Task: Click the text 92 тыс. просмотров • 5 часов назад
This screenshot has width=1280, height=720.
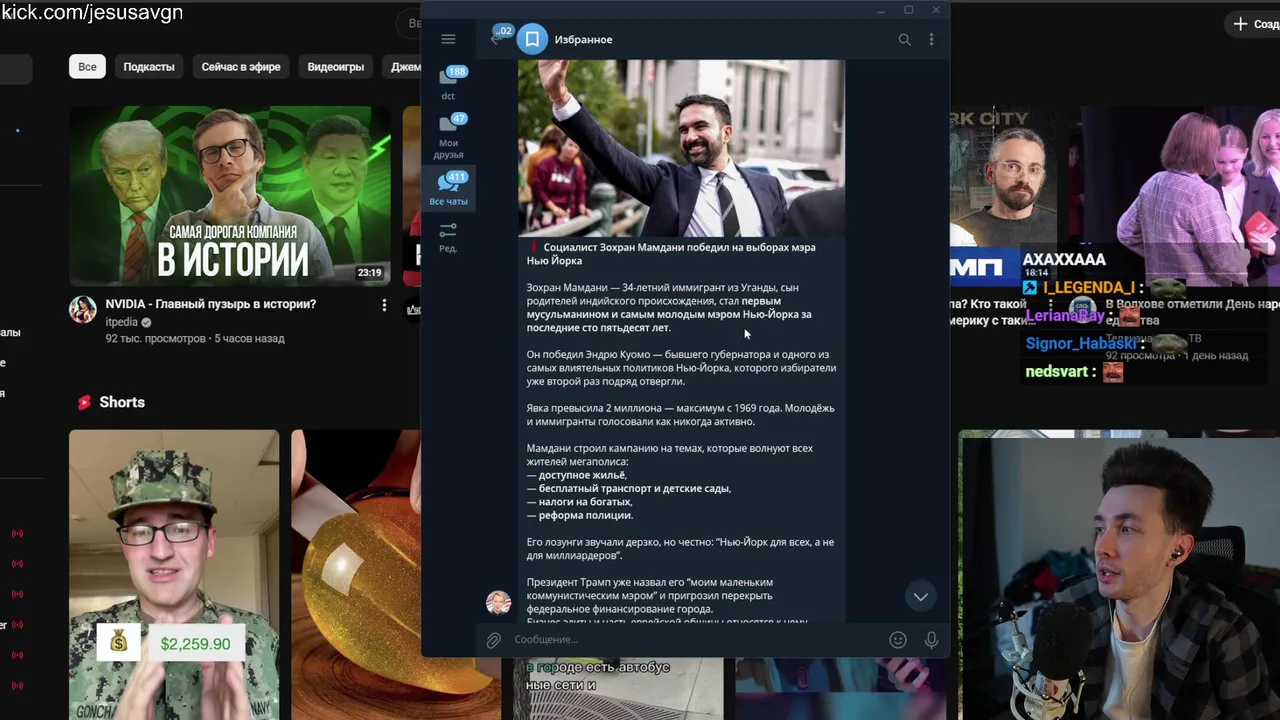Action: 195,339
